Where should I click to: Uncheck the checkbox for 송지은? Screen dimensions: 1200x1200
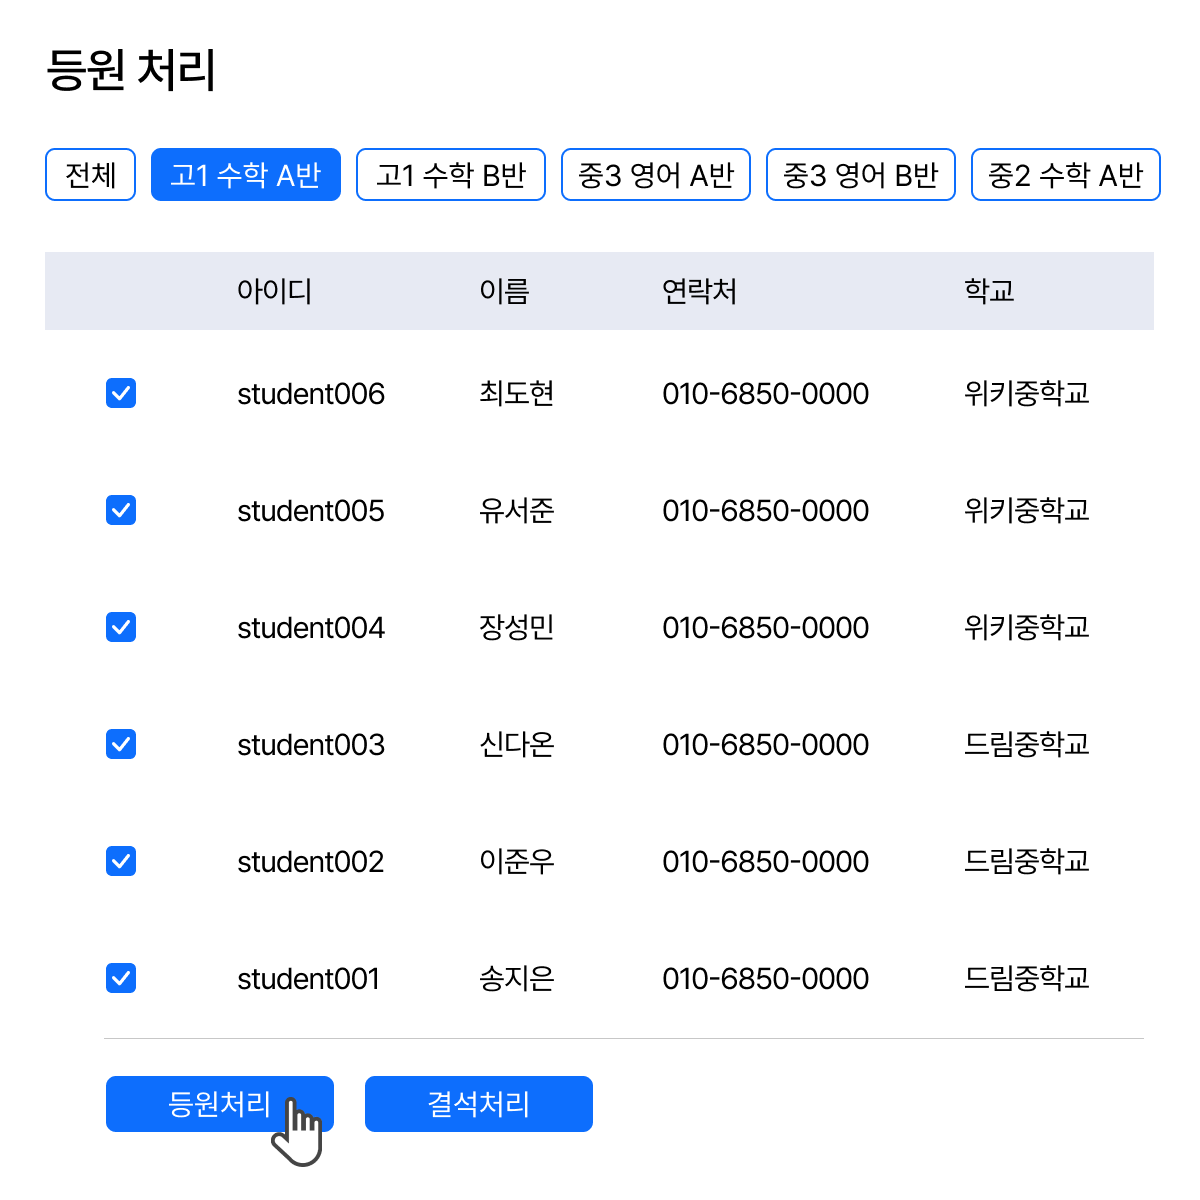(x=121, y=978)
